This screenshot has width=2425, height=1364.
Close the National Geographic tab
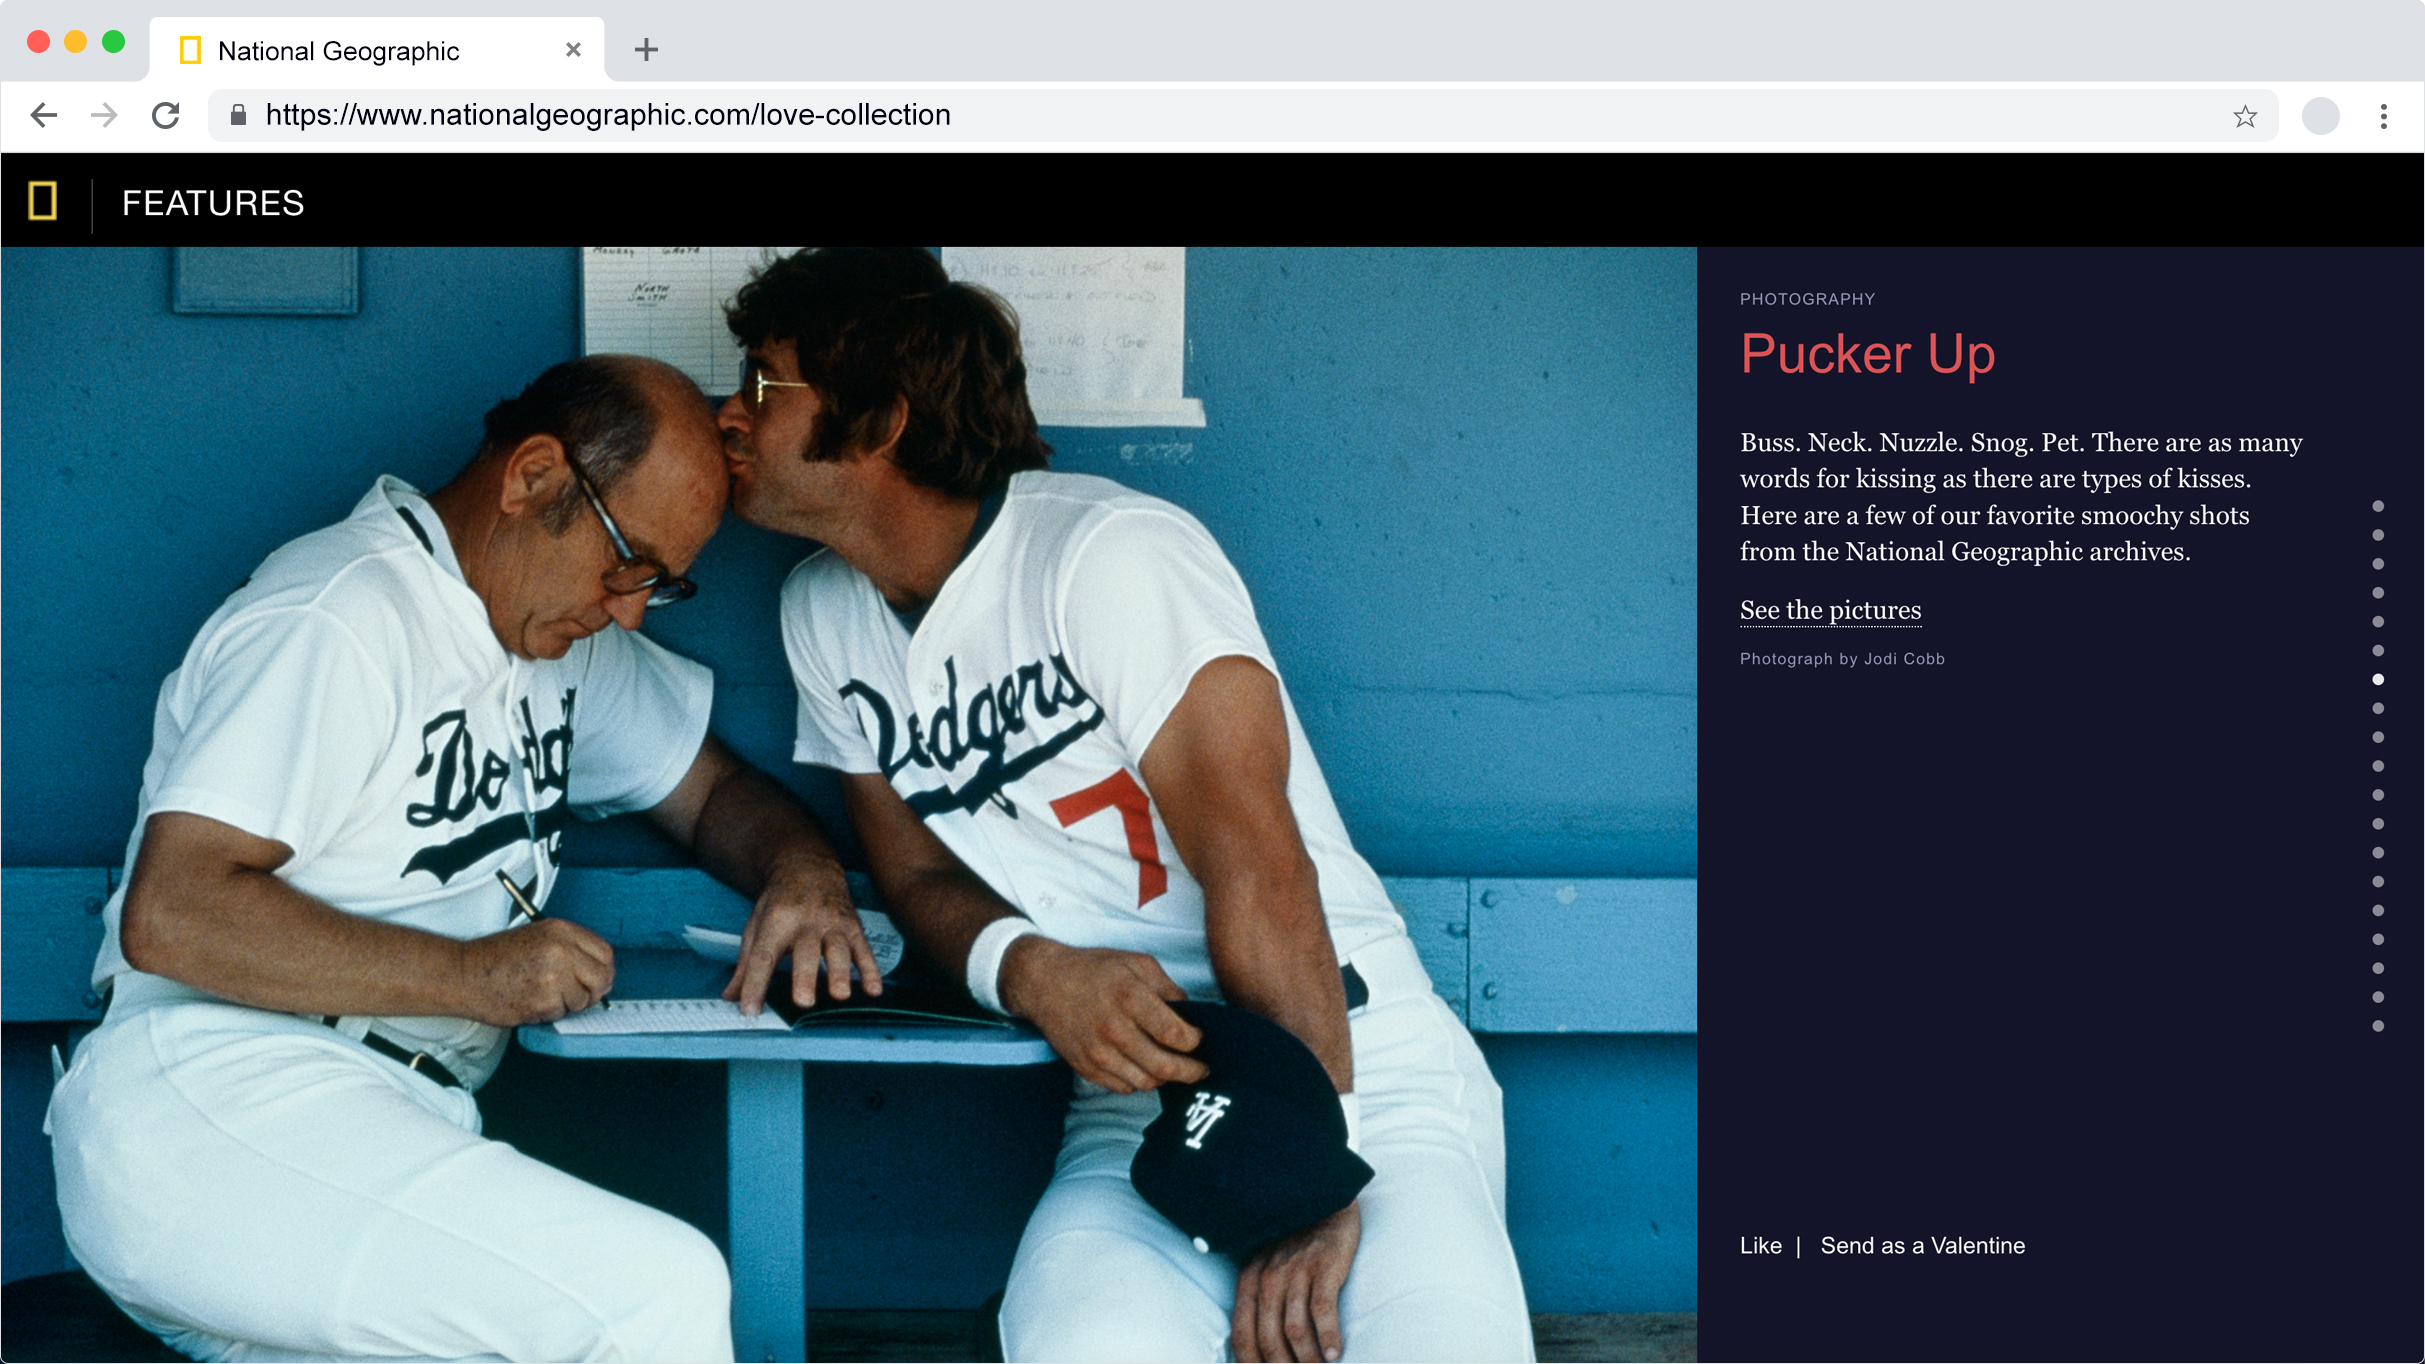tap(573, 49)
